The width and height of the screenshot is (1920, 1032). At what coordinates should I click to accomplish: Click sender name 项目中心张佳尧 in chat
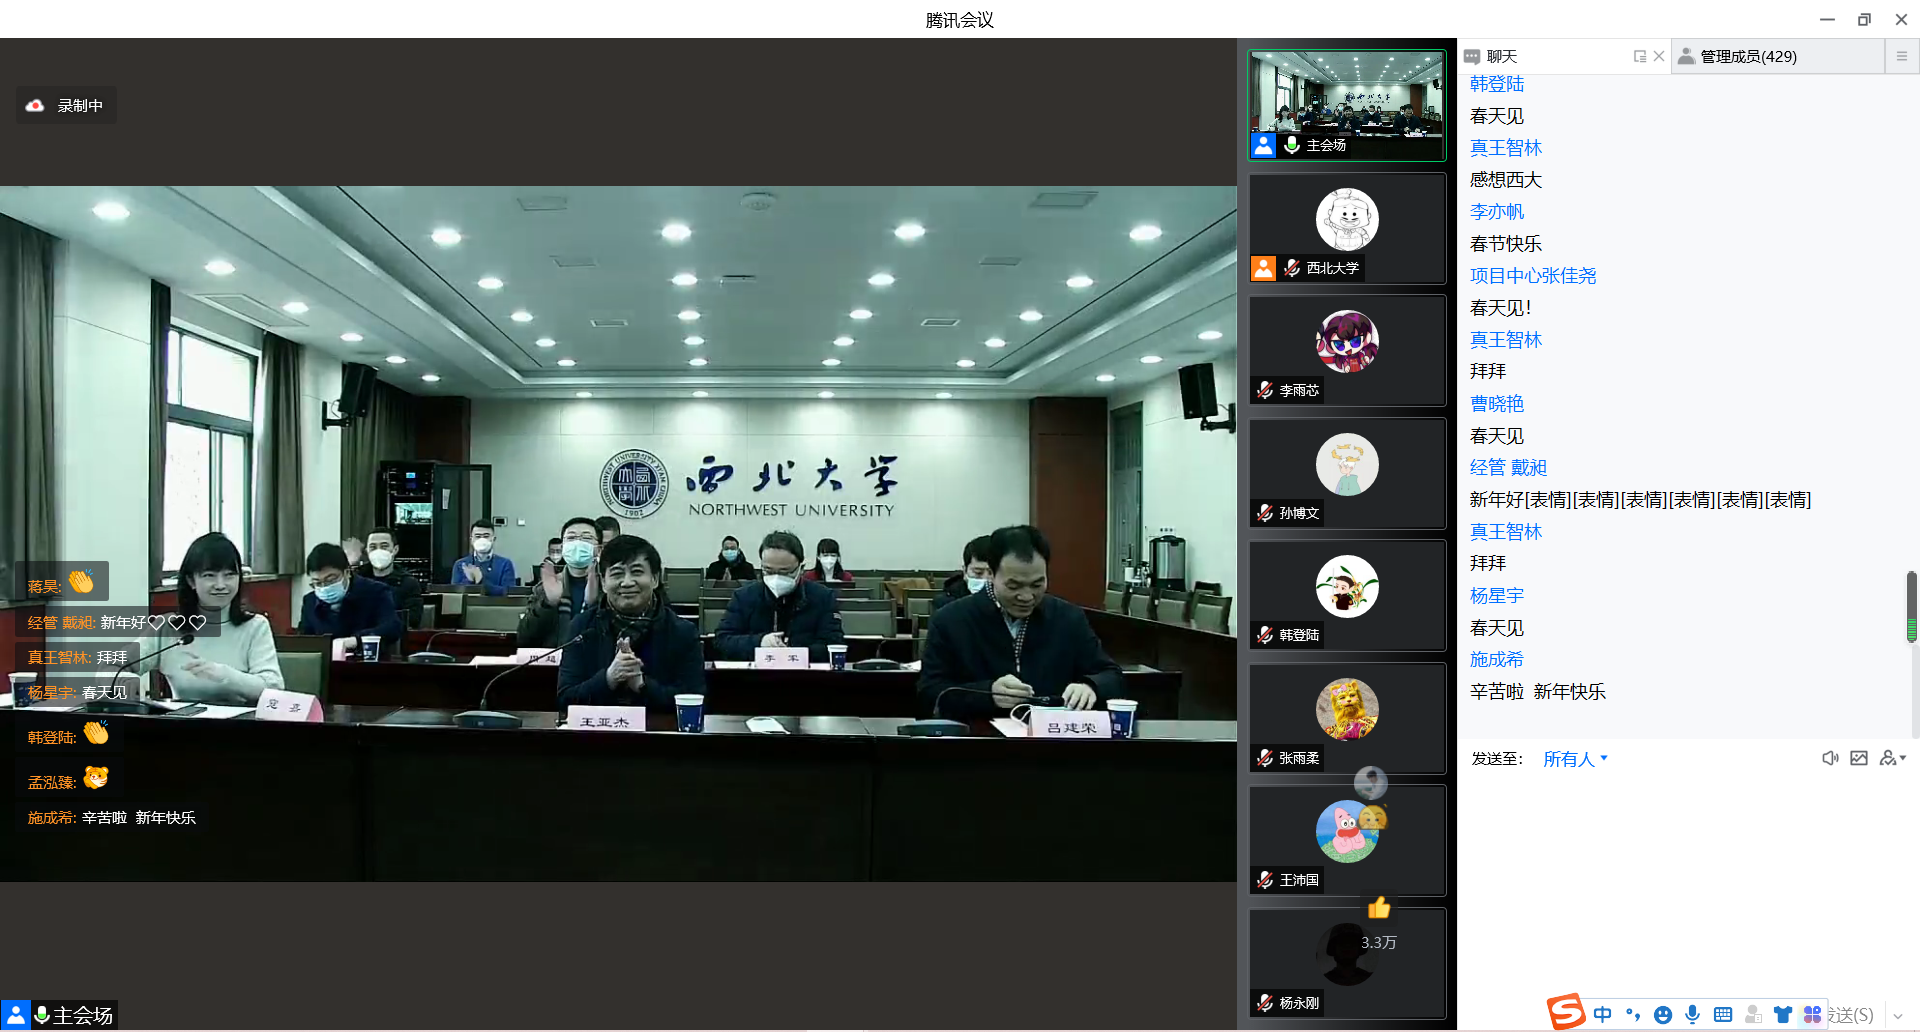coord(1532,276)
